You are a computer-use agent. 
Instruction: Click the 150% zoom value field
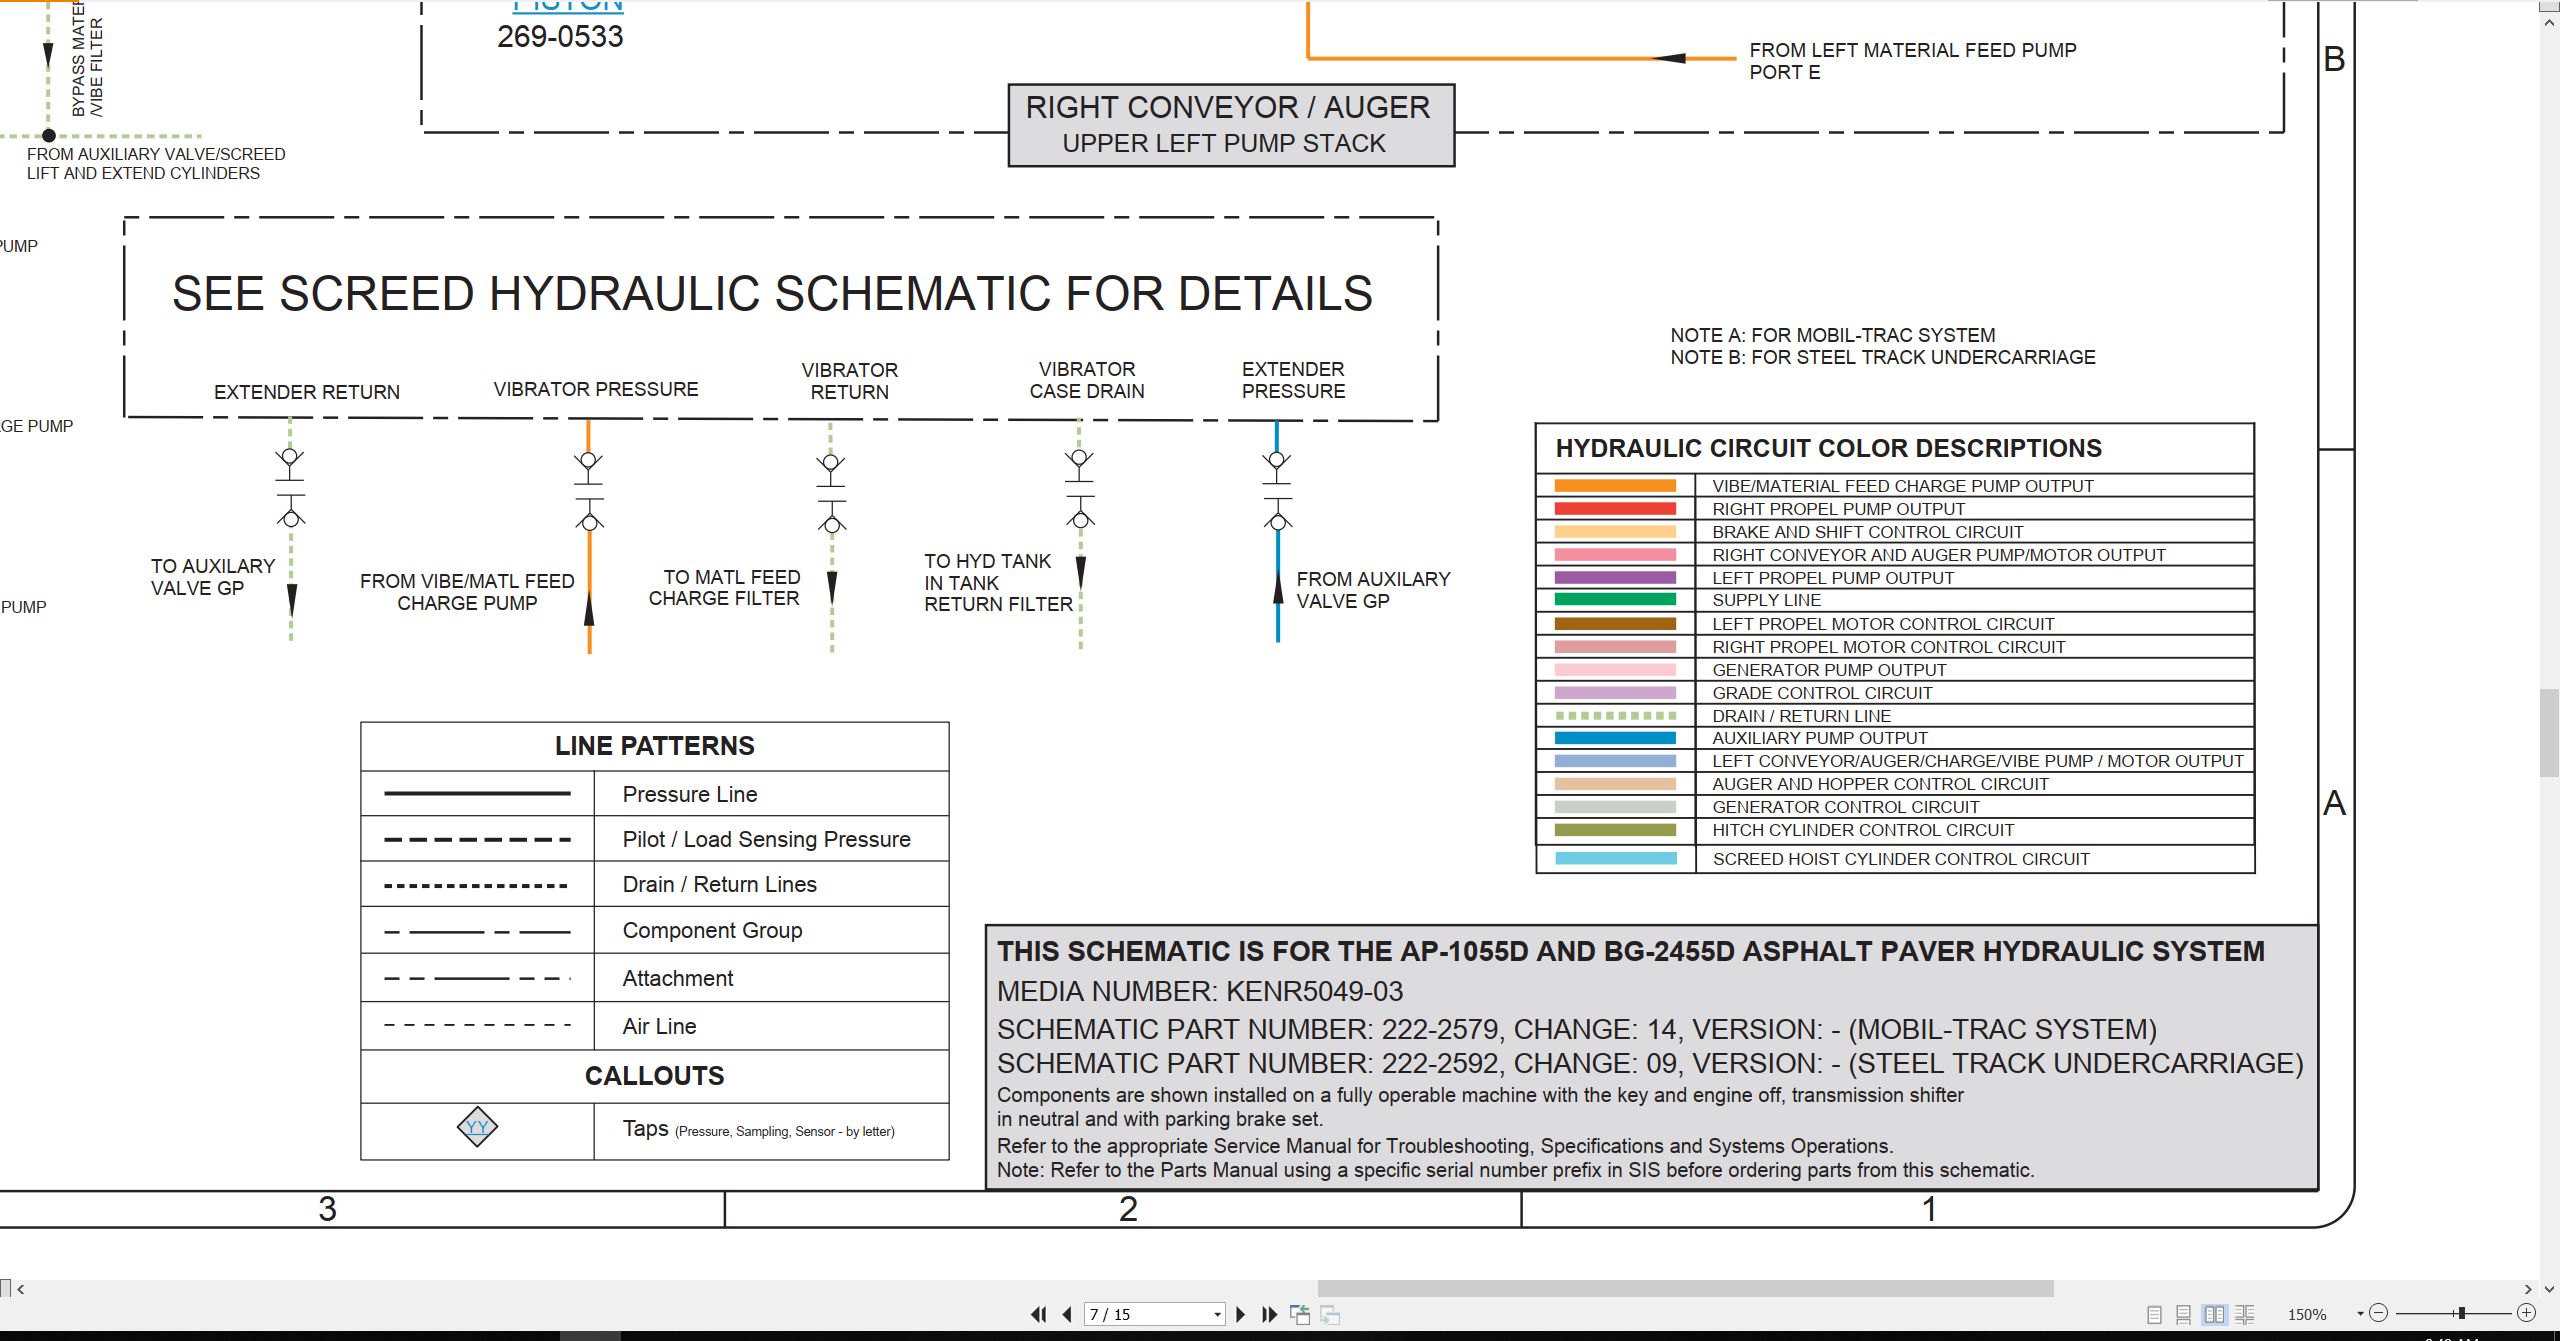2308,1314
